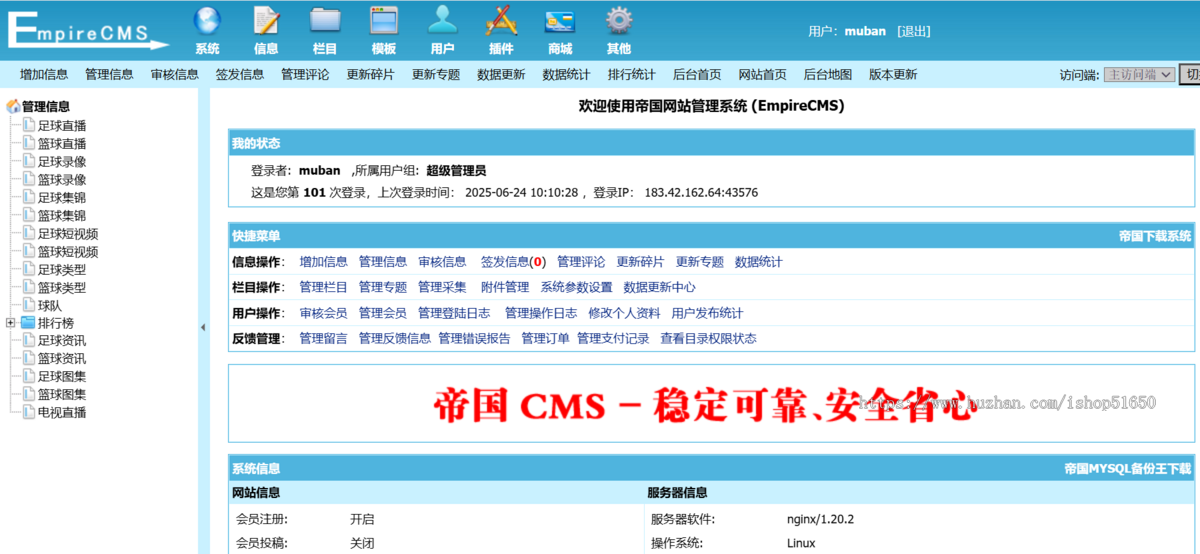
Task: Click the muban username in header
Action: 865,31
